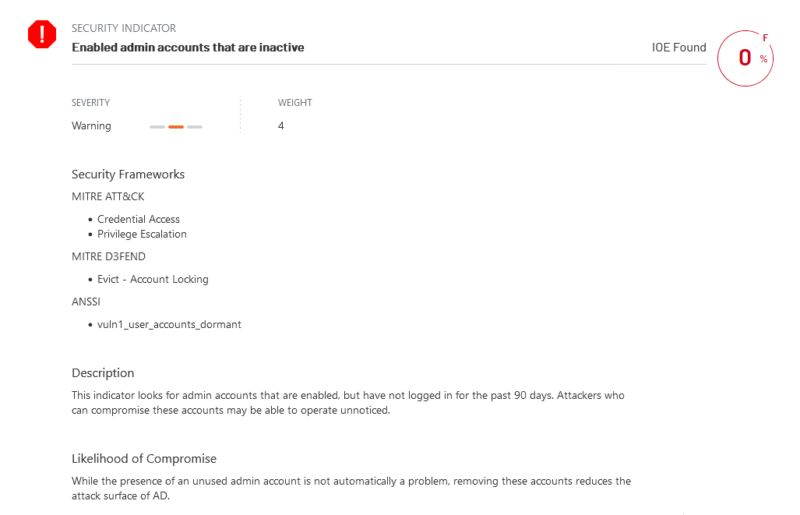Open the Evict - Account Locking item
The width and height of the screenshot is (800, 515).
(x=153, y=279)
